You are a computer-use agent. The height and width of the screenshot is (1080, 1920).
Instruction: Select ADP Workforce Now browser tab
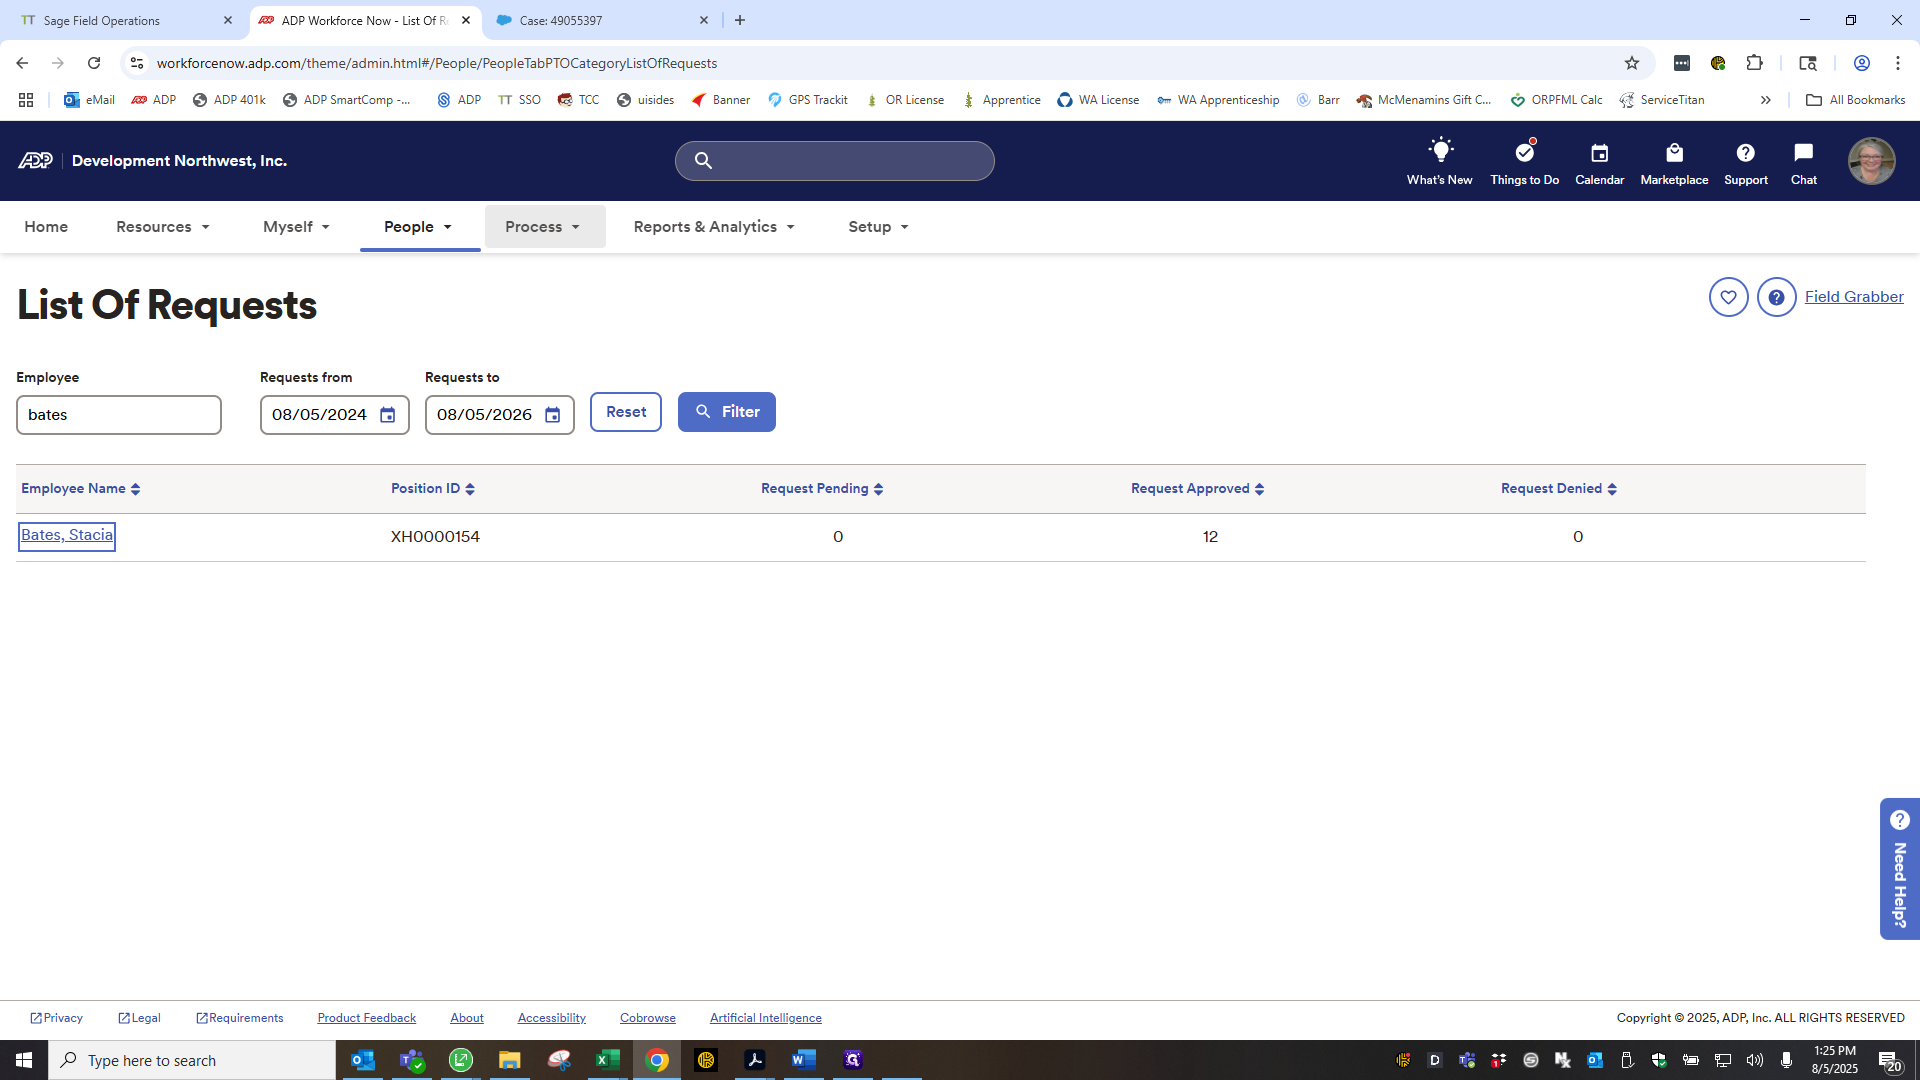coord(364,20)
